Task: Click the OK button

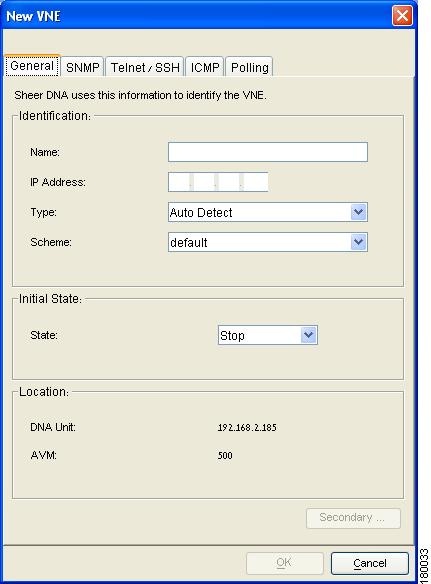Action: click(285, 563)
